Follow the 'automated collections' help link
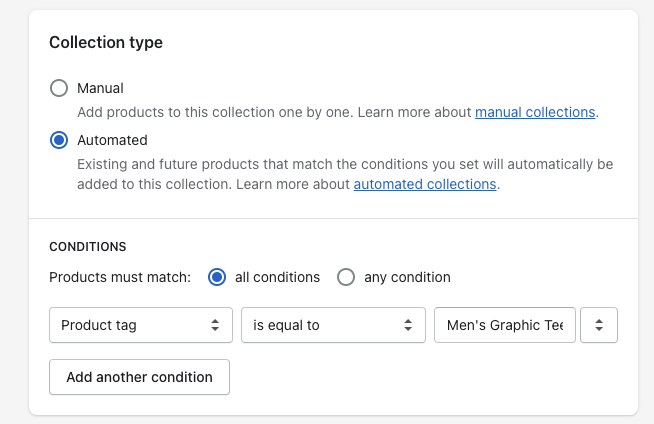The image size is (654, 424). [x=425, y=184]
